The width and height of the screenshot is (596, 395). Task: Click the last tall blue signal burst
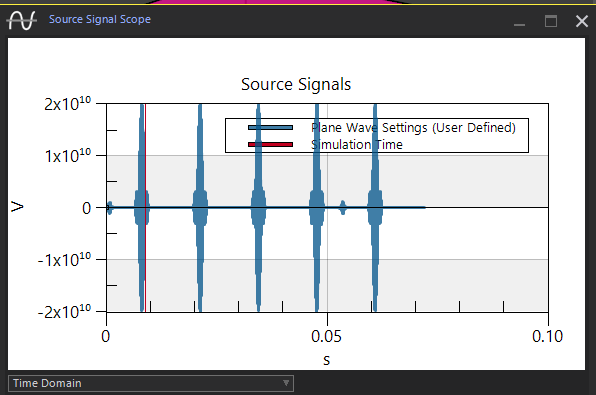tap(375, 208)
